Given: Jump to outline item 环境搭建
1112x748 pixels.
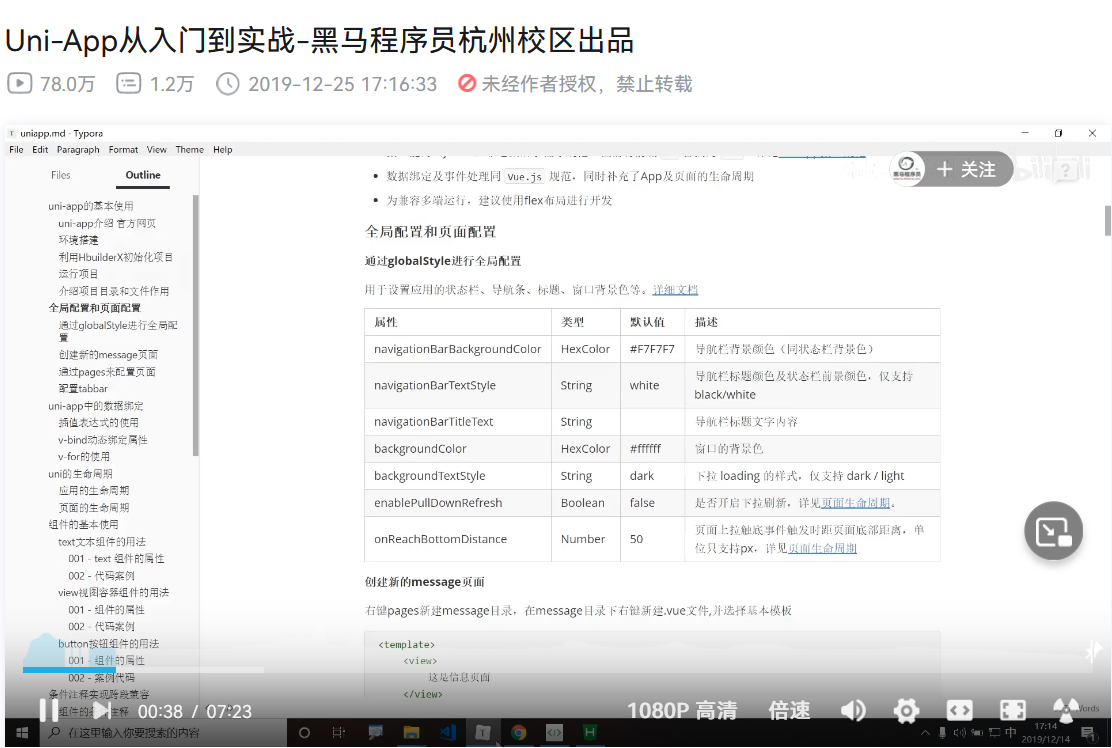Looking at the screenshot, I should point(78,240).
